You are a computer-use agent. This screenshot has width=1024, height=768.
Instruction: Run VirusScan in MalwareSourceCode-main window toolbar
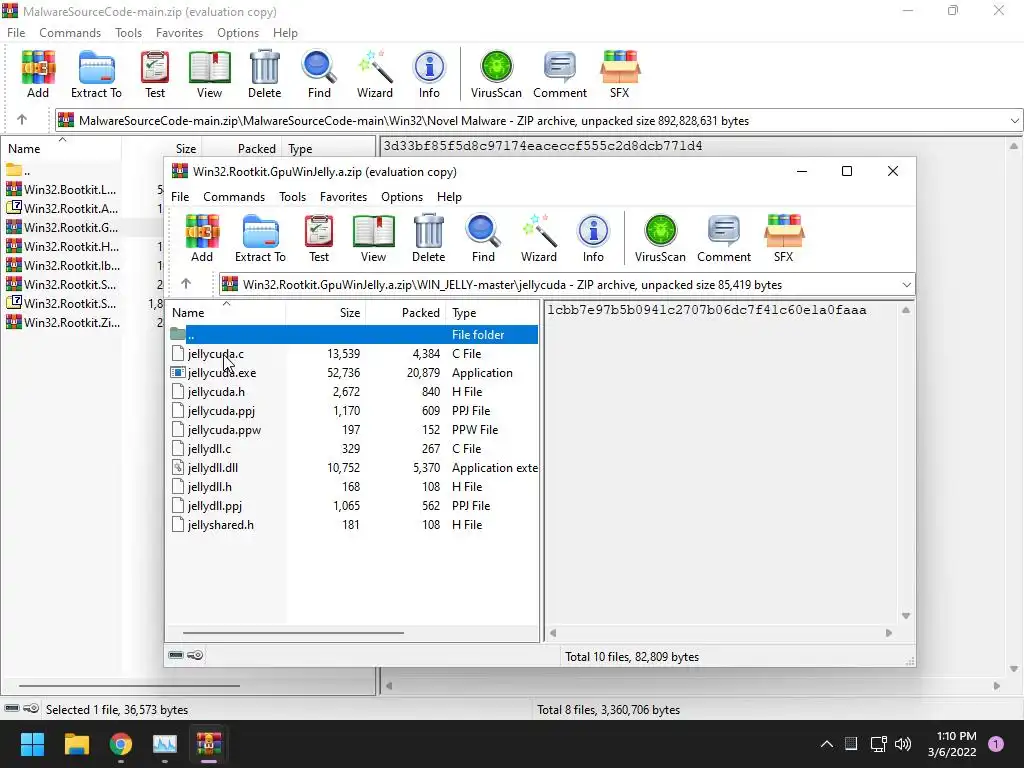click(496, 74)
